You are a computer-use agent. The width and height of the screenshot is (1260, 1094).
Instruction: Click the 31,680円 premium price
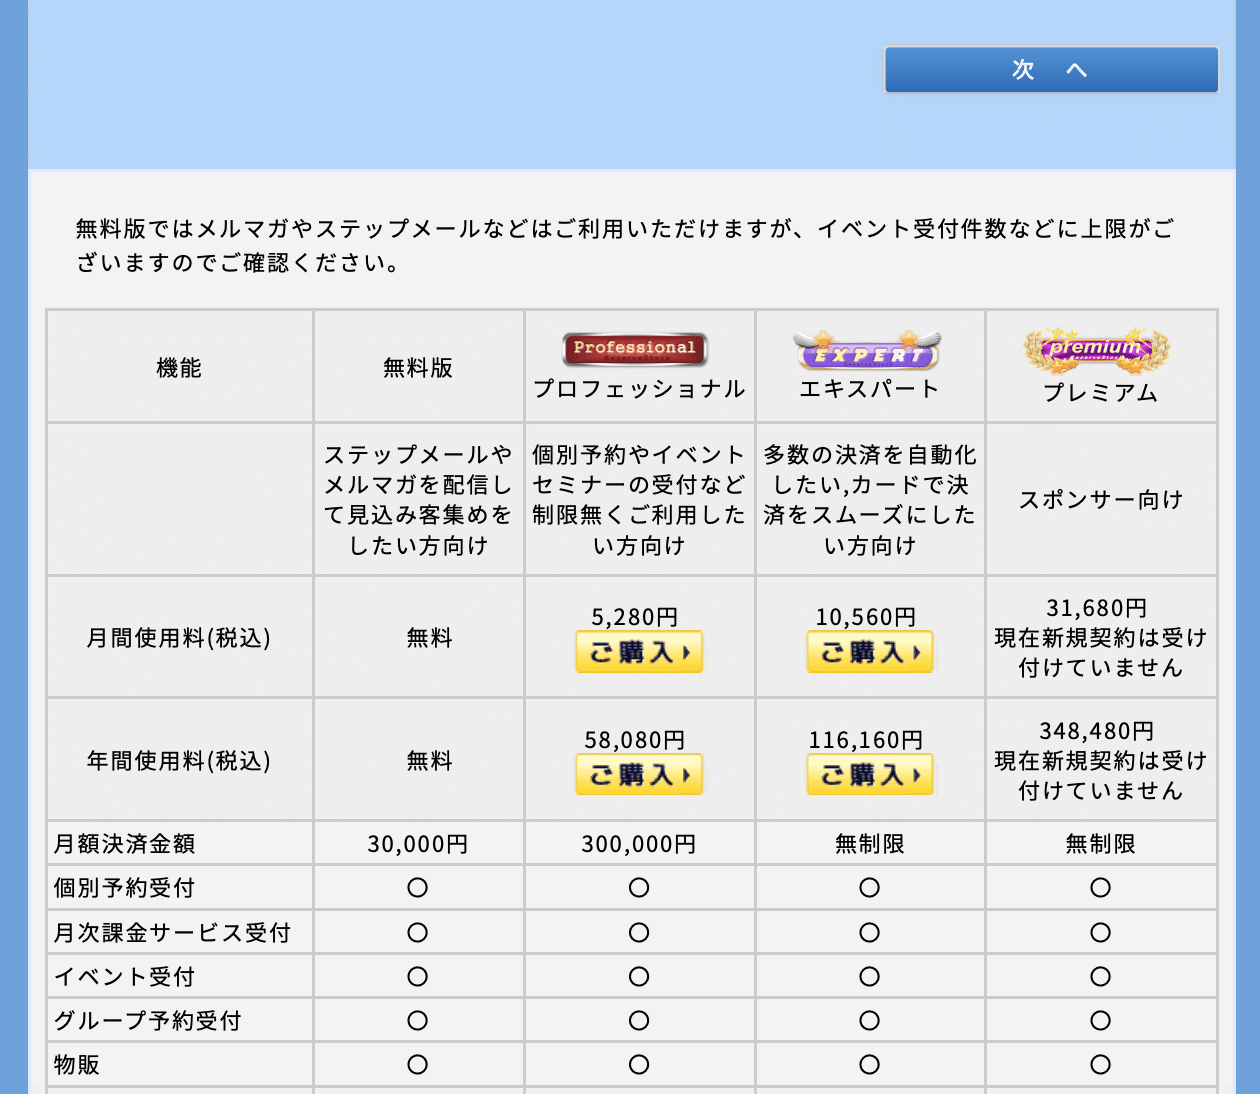point(1097,608)
